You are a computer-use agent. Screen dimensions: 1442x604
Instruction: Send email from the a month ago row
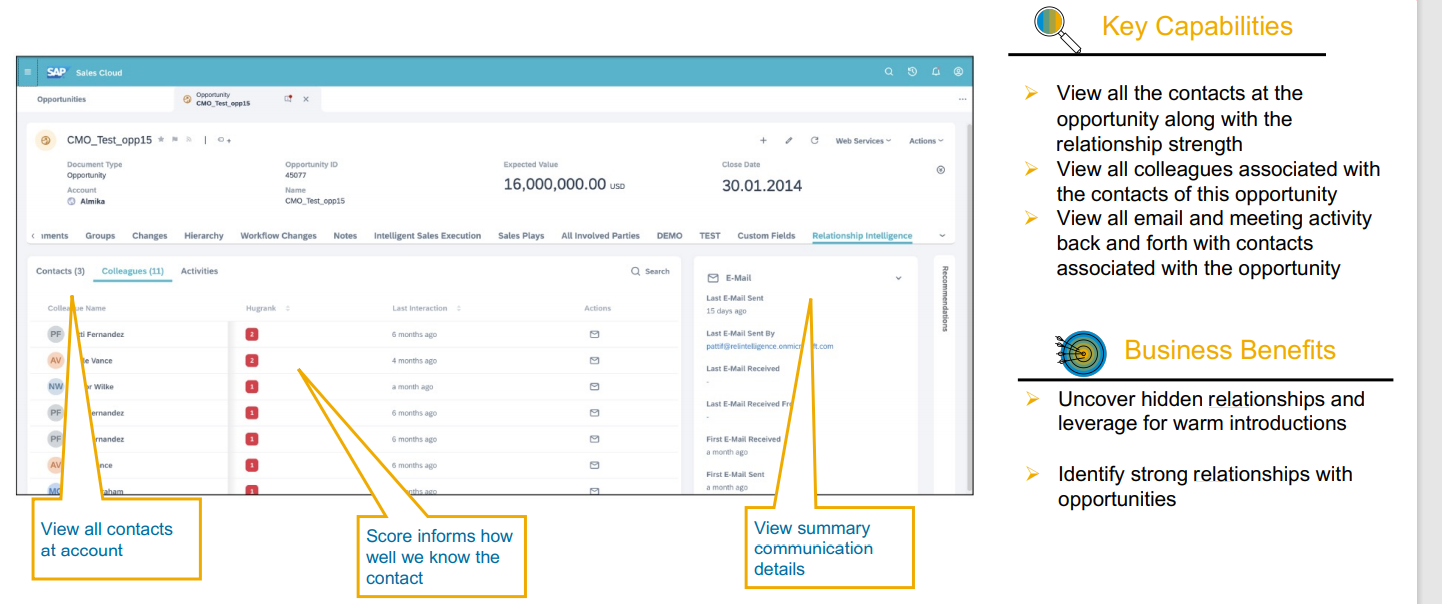[594, 386]
